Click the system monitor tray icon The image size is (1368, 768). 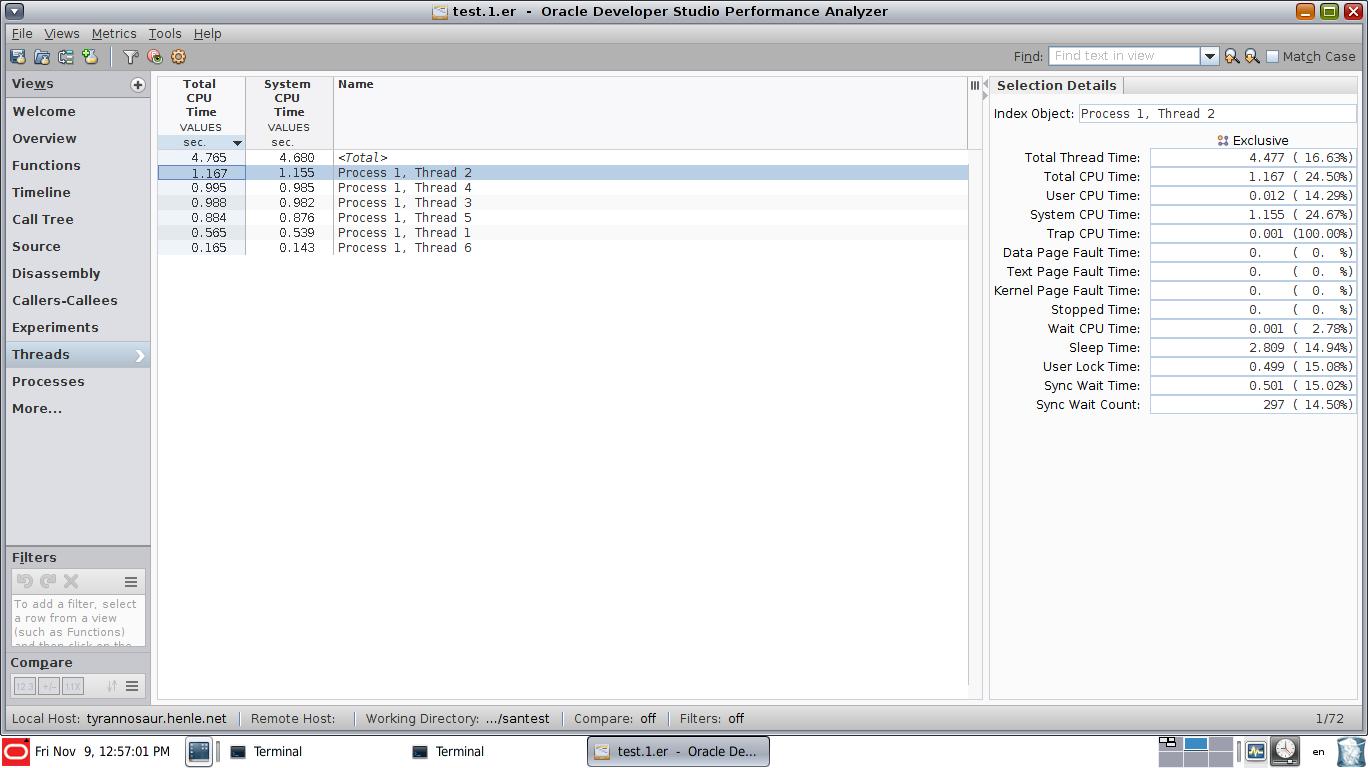[1256, 751]
